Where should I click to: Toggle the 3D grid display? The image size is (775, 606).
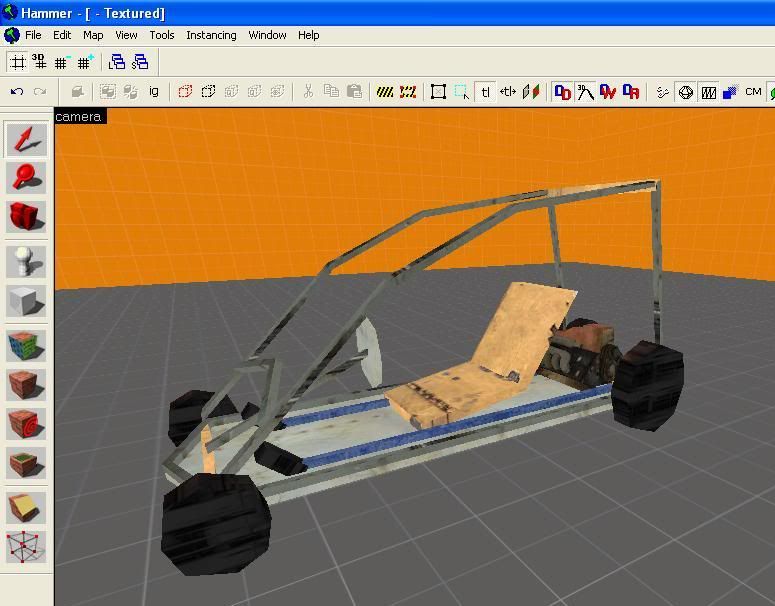point(39,62)
